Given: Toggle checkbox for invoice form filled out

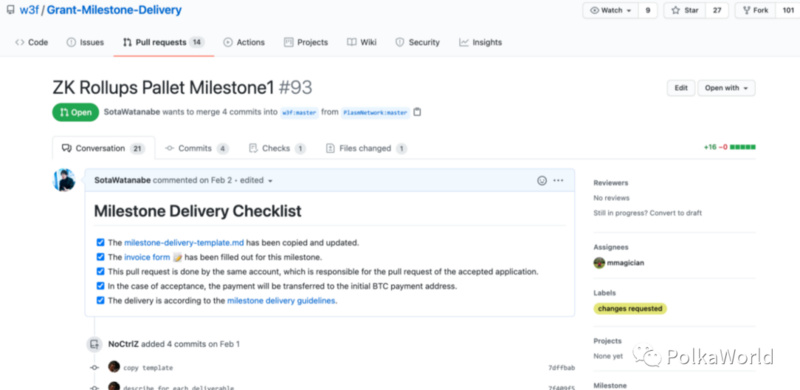Looking at the screenshot, I should click(x=101, y=257).
